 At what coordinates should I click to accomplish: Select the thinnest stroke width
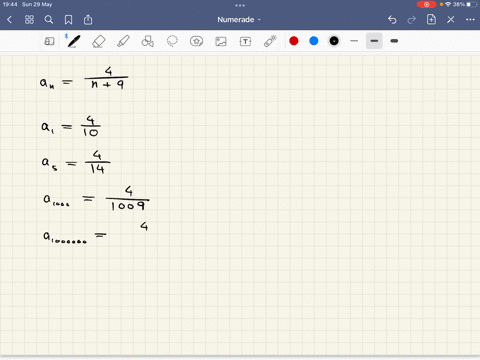354,41
